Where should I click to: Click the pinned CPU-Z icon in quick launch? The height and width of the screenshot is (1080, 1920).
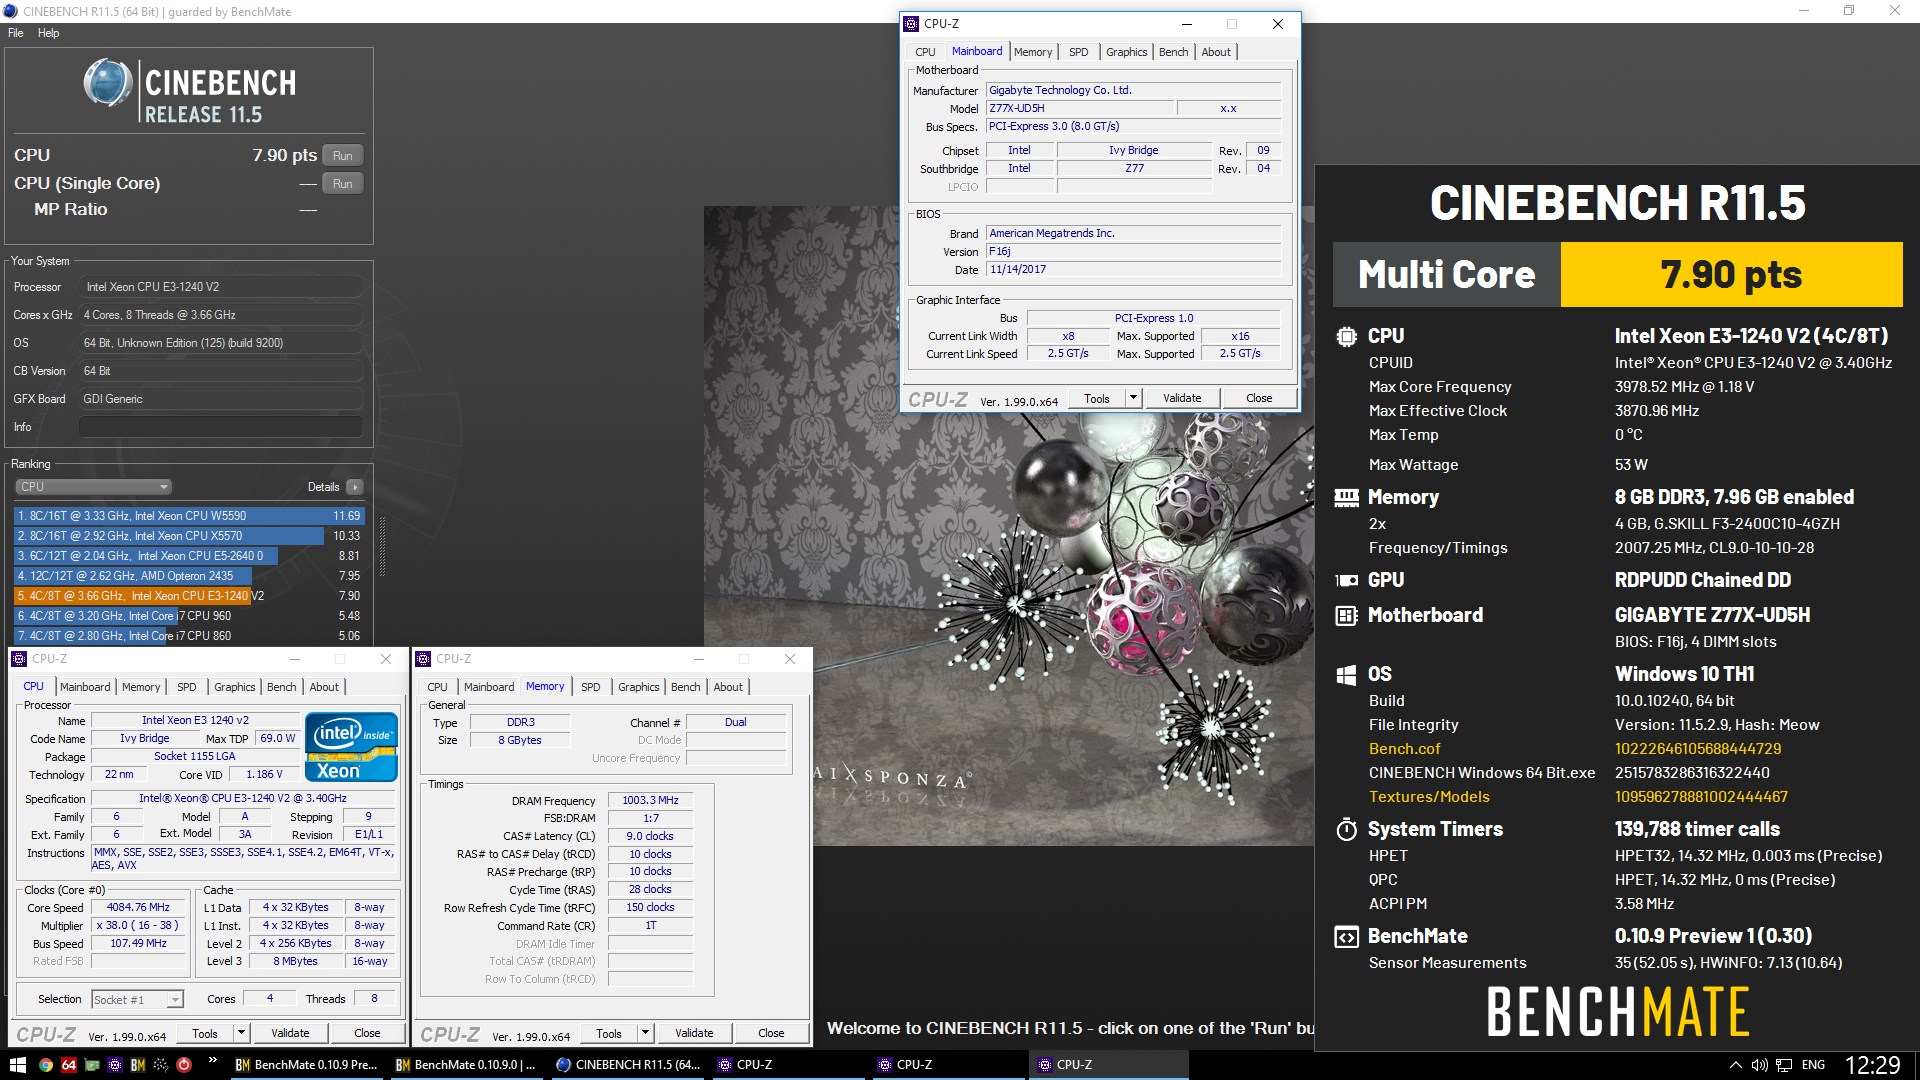[x=115, y=1065]
